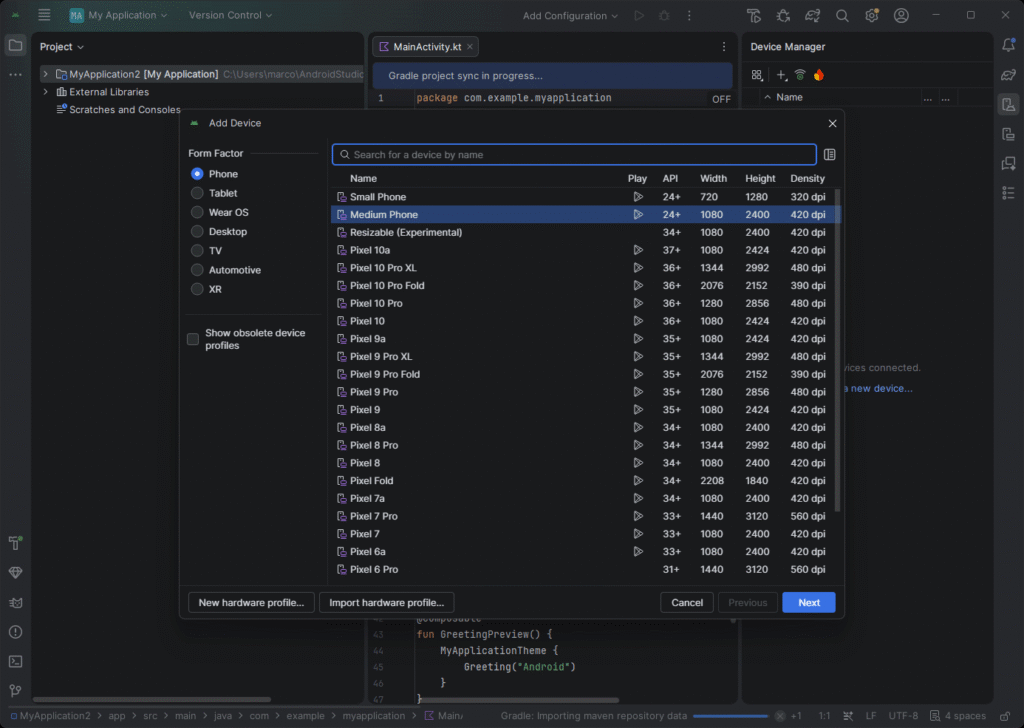Sort device table by Height column

(760, 178)
